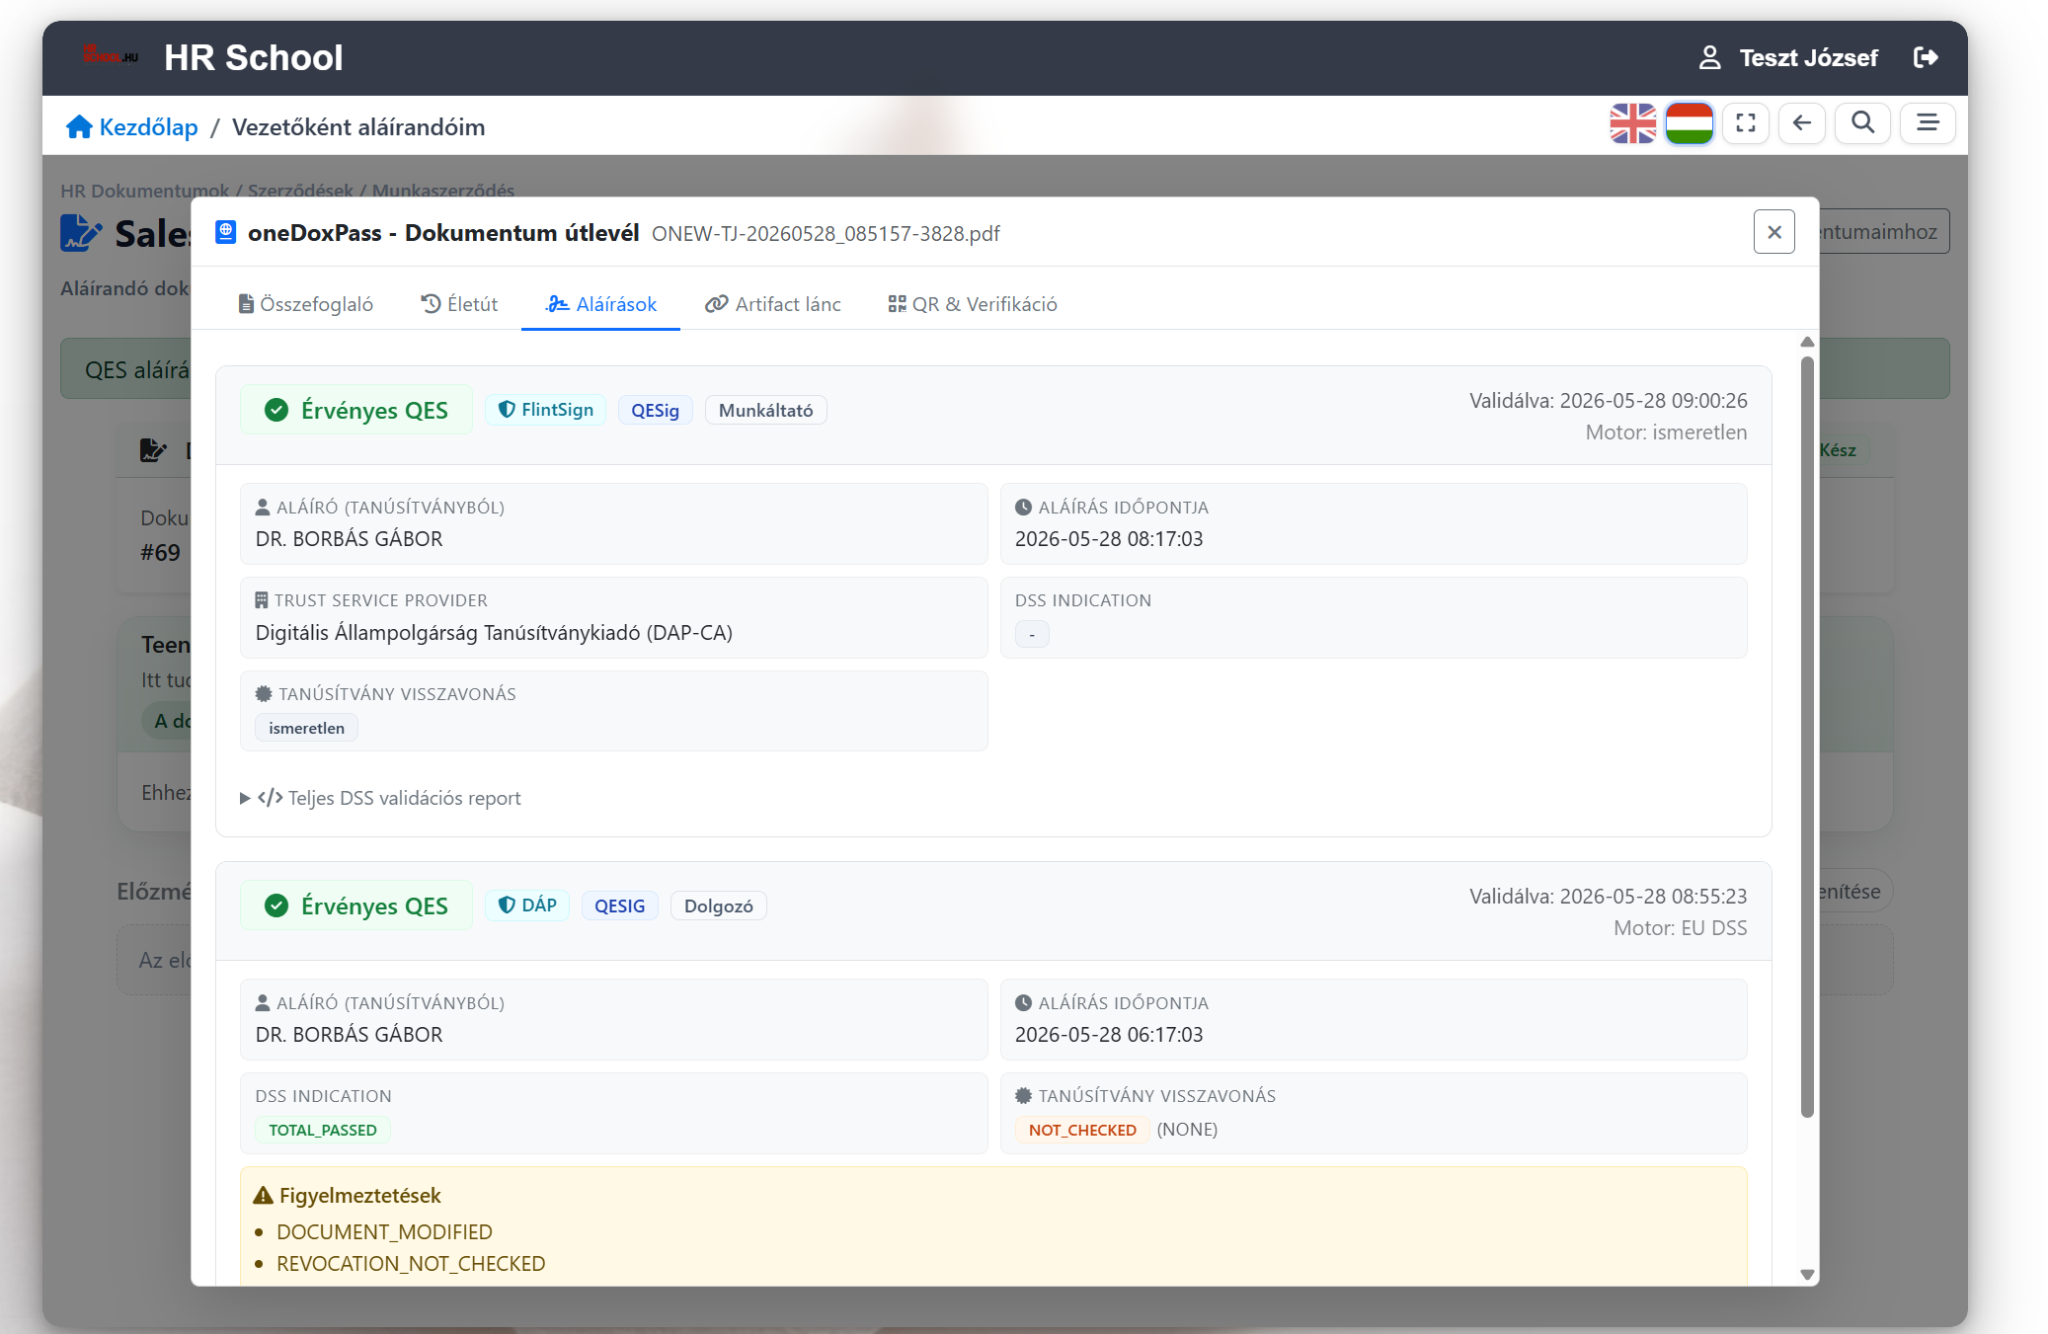Screen dimensions: 2048x1334
Task: Click the Munkáltató role badge
Action: click(x=766, y=410)
